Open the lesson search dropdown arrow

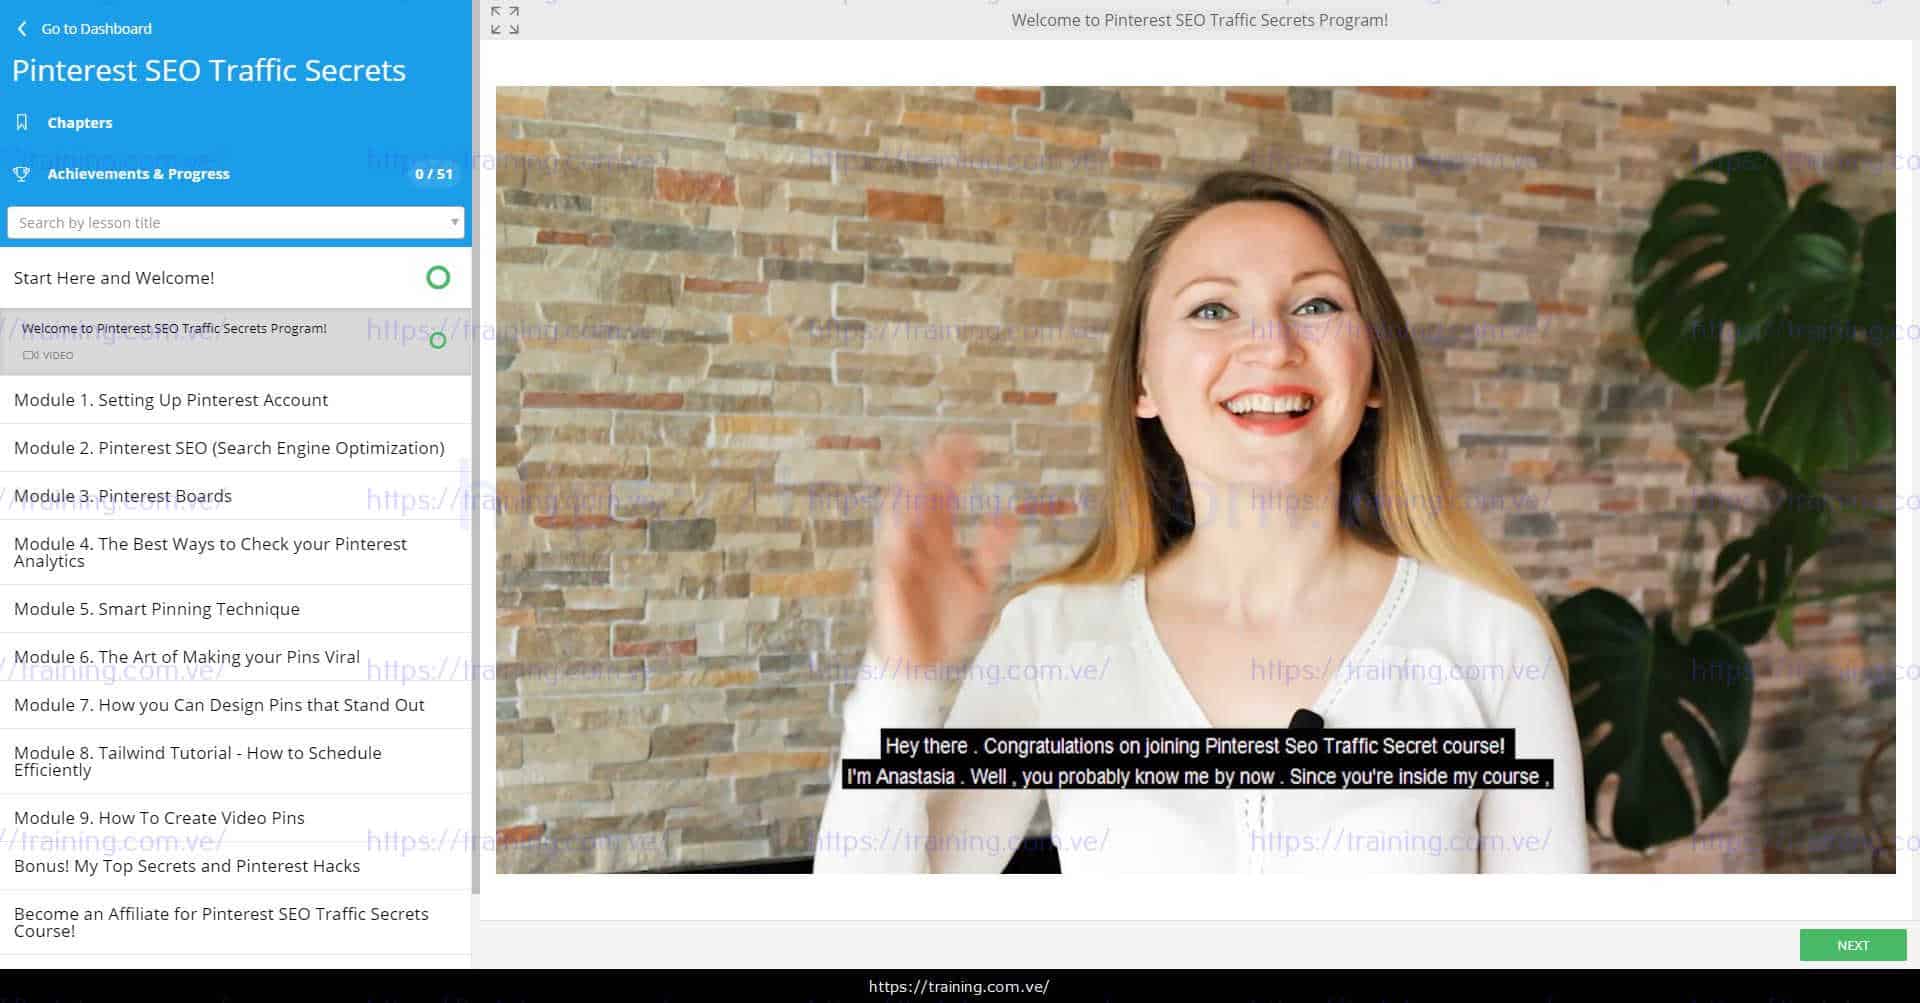[x=454, y=222]
